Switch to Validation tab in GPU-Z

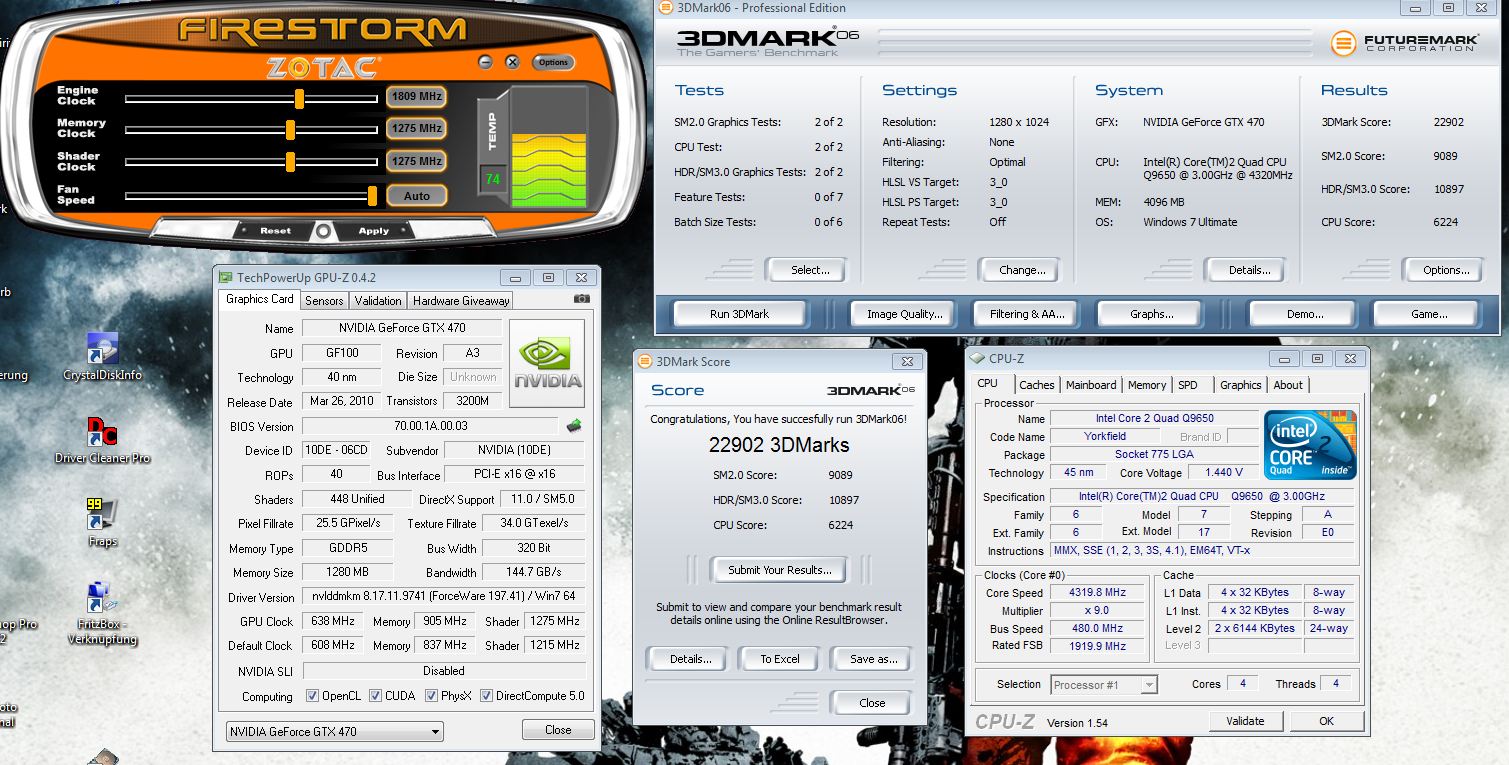point(378,300)
